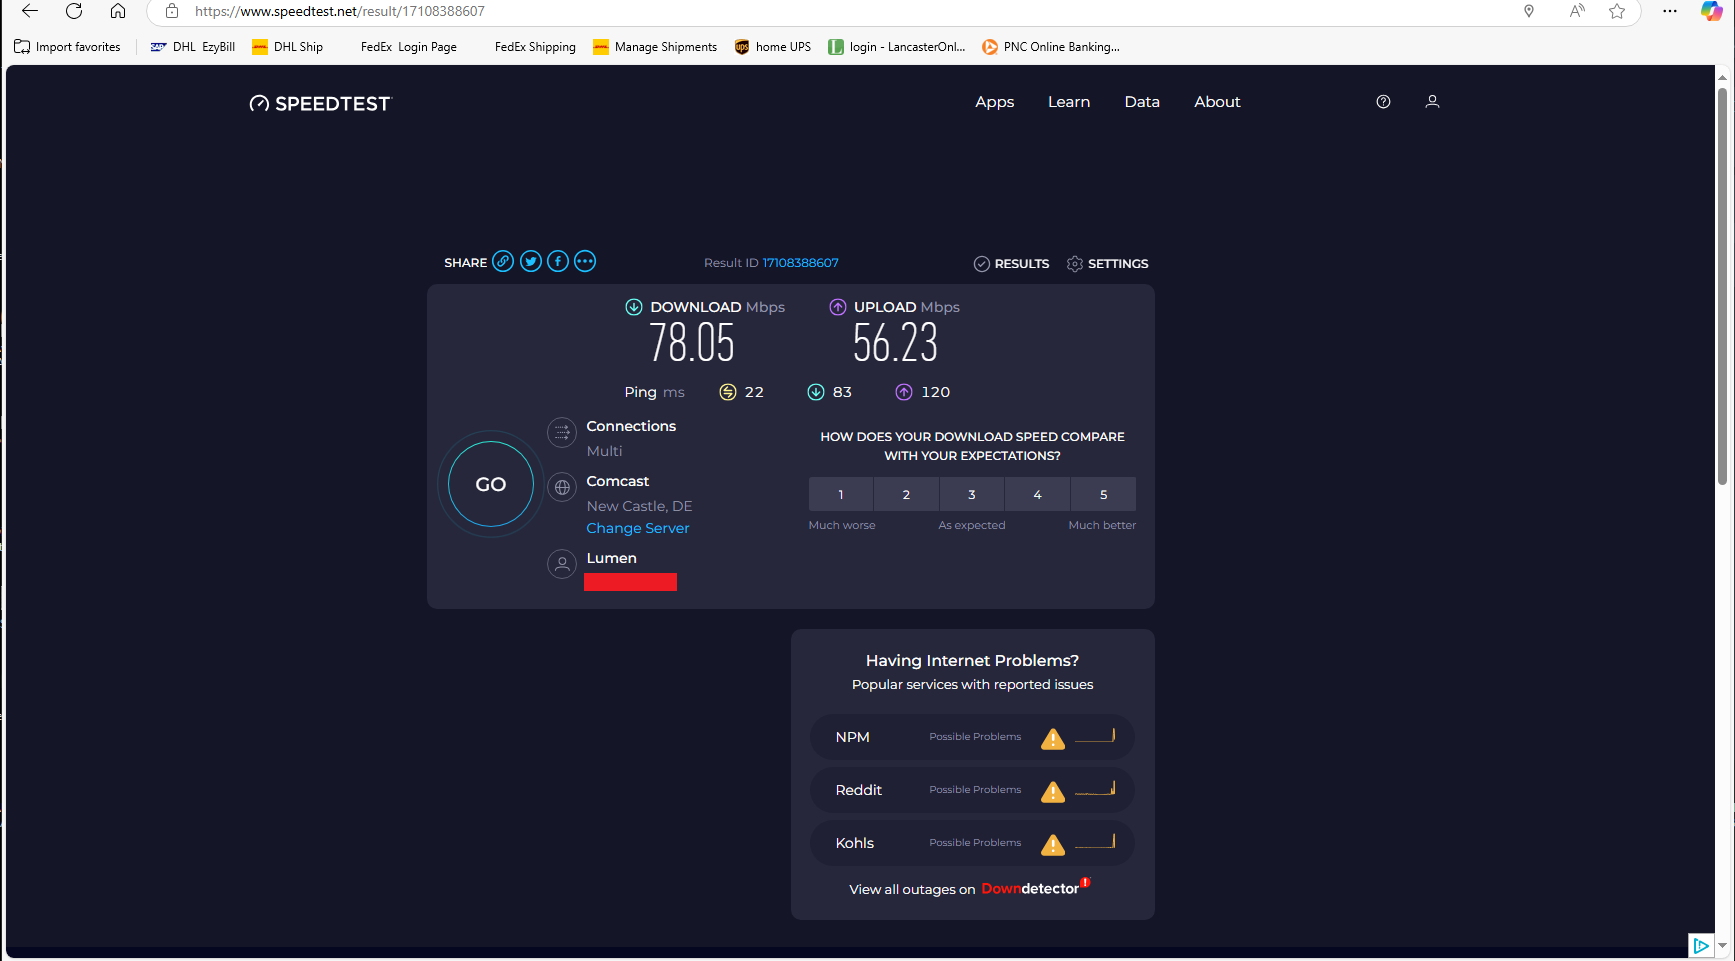Screen dimensions: 1735x961
Task: Rate download speed as 5 Much better
Action: coord(1103,495)
